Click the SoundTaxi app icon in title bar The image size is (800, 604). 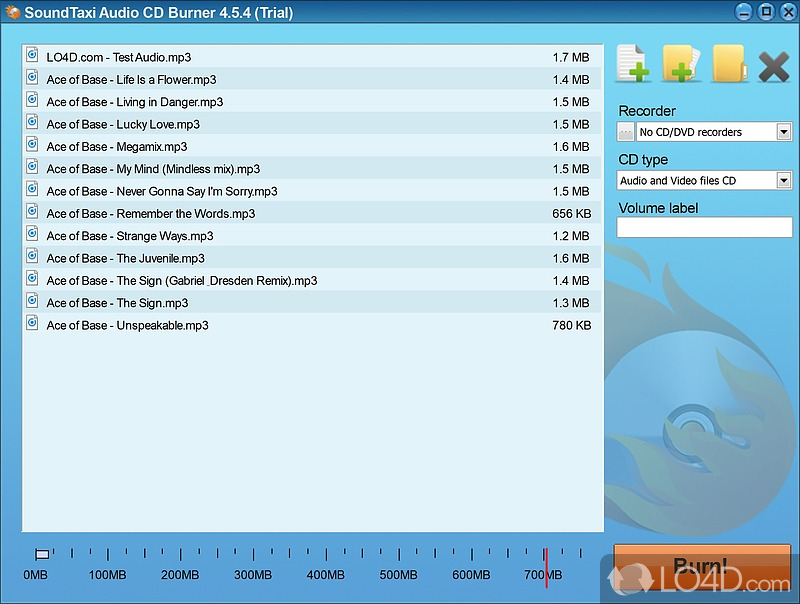coord(13,12)
